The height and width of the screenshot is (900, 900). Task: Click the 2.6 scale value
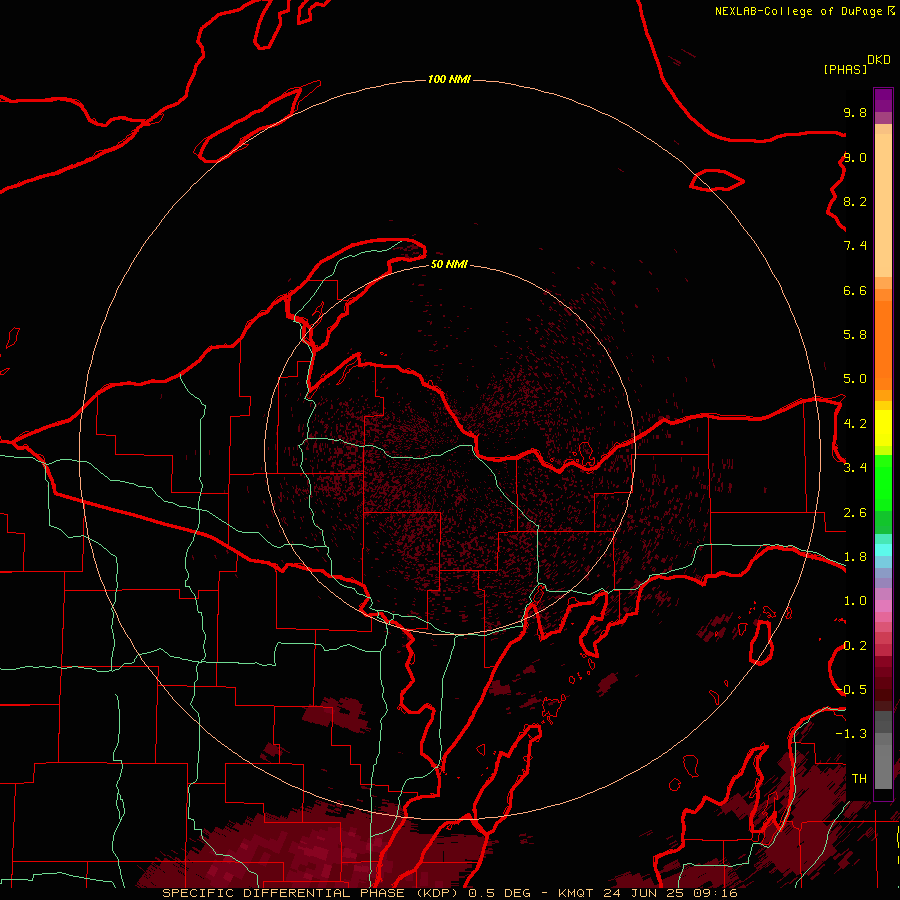coord(855,513)
